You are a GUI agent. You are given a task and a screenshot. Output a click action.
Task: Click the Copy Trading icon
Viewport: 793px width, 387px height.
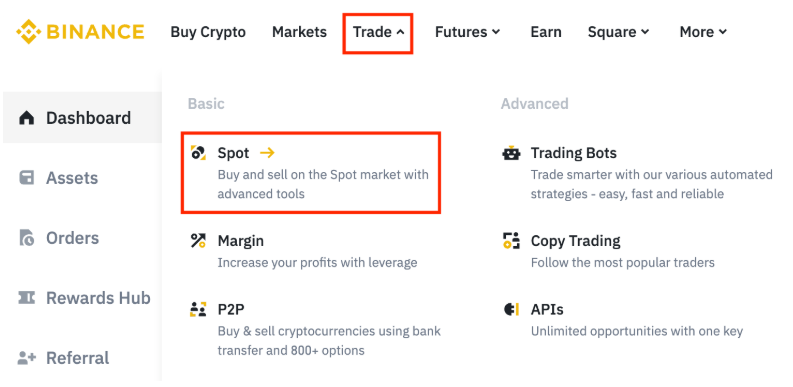[x=511, y=241]
